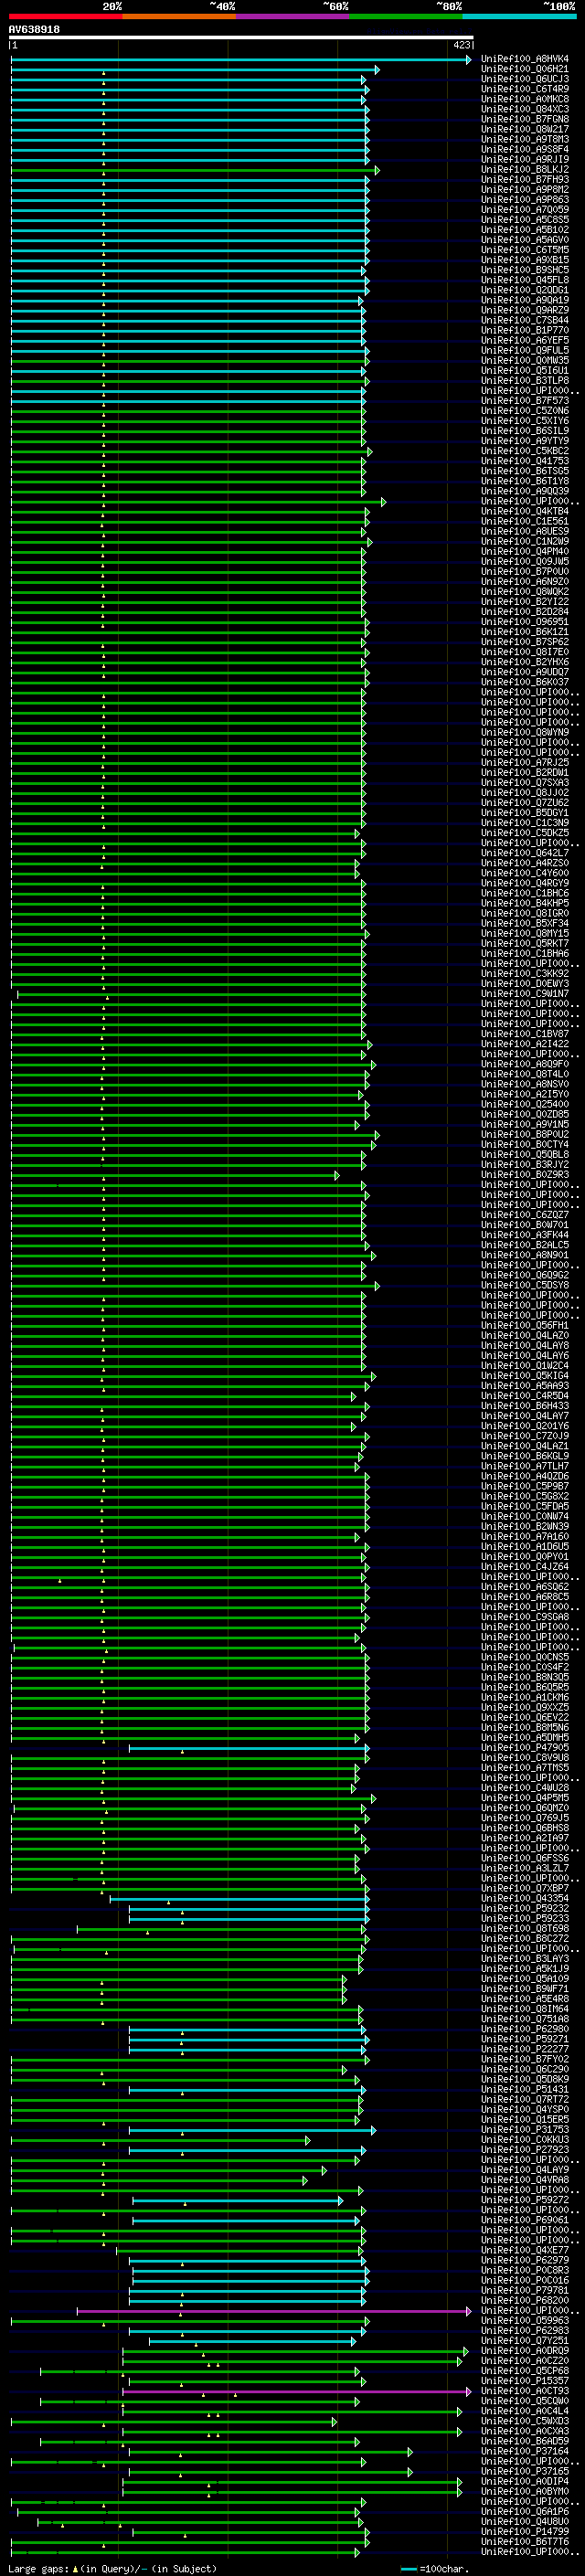Screen dimensions: 585x2576
Task: Select the UniRef100_Q4LAY9 label
Action: tap(525, 2170)
